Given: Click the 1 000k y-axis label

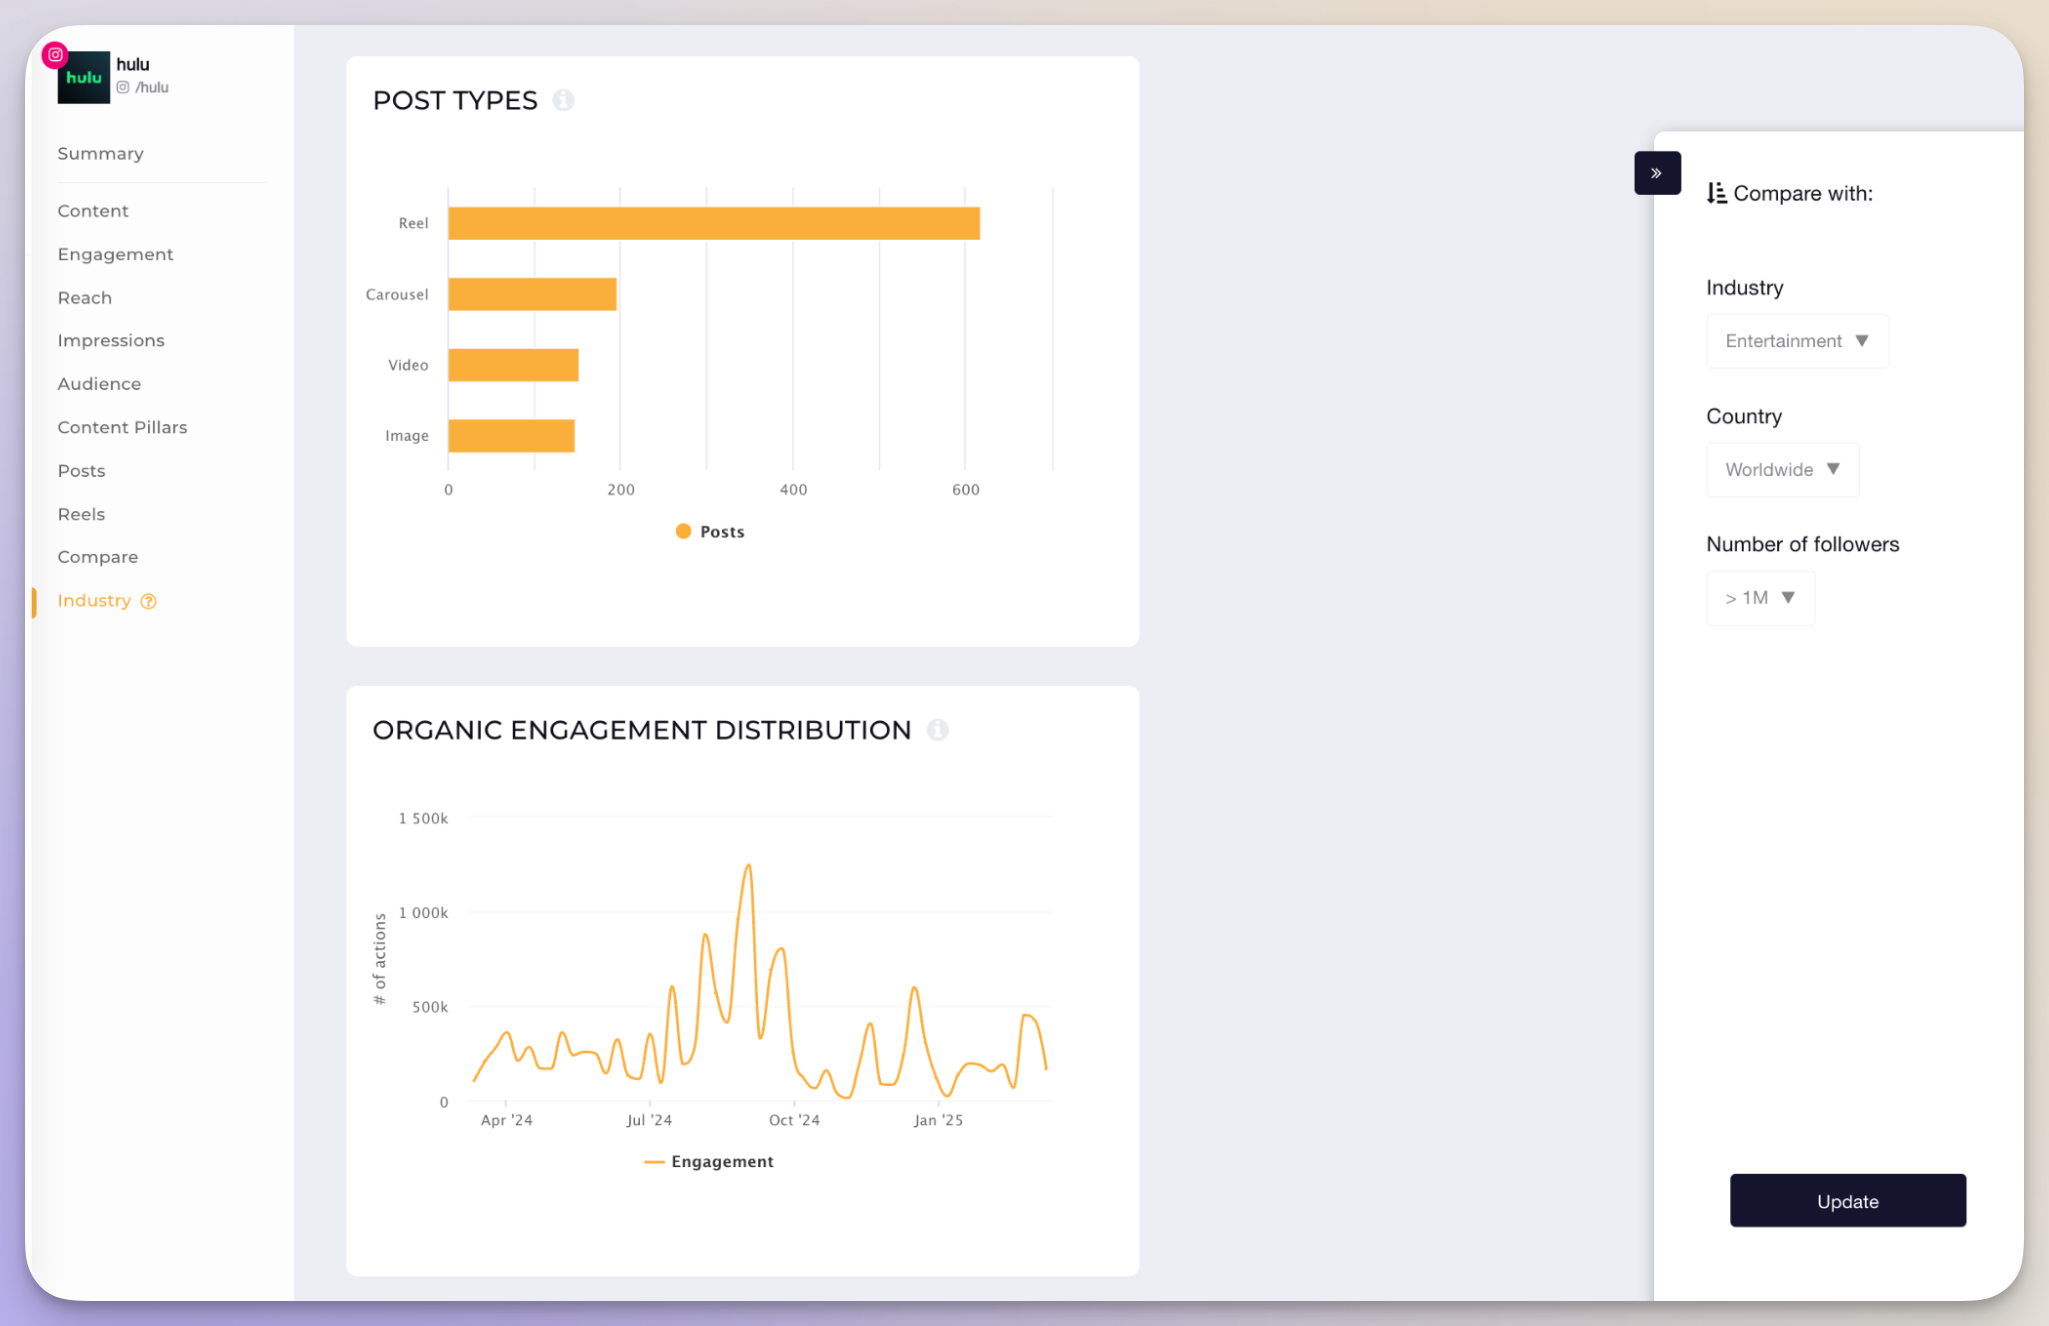Looking at the screenshot, I should [423, 913].
